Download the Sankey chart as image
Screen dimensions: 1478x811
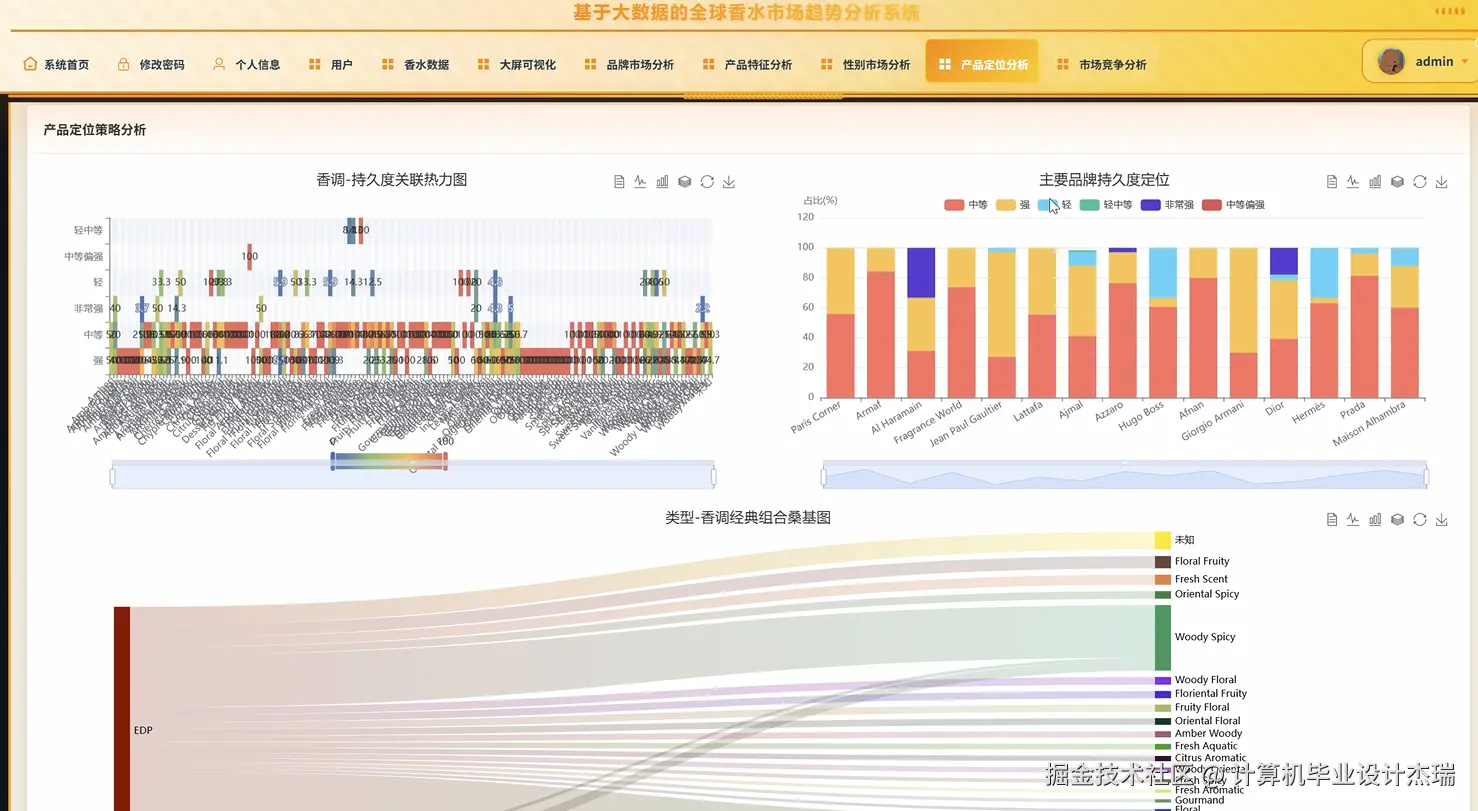point(1442,520)
